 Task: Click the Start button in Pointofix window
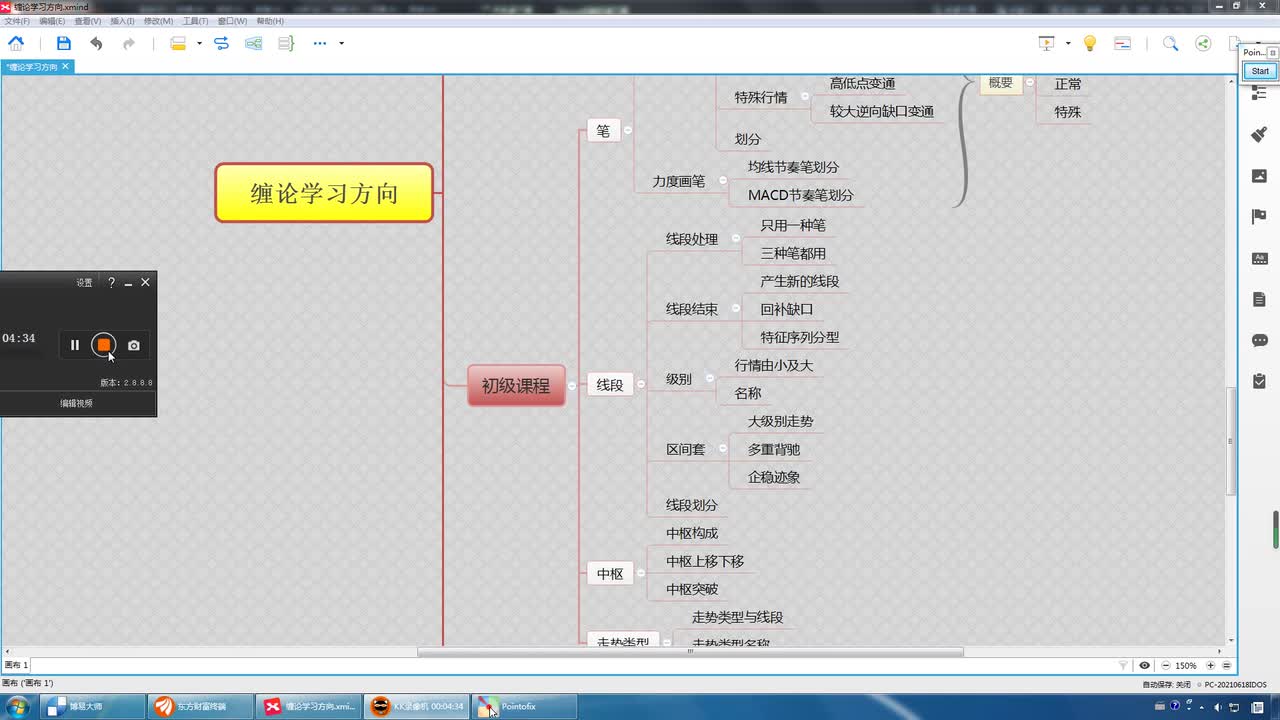(1260, 71)
